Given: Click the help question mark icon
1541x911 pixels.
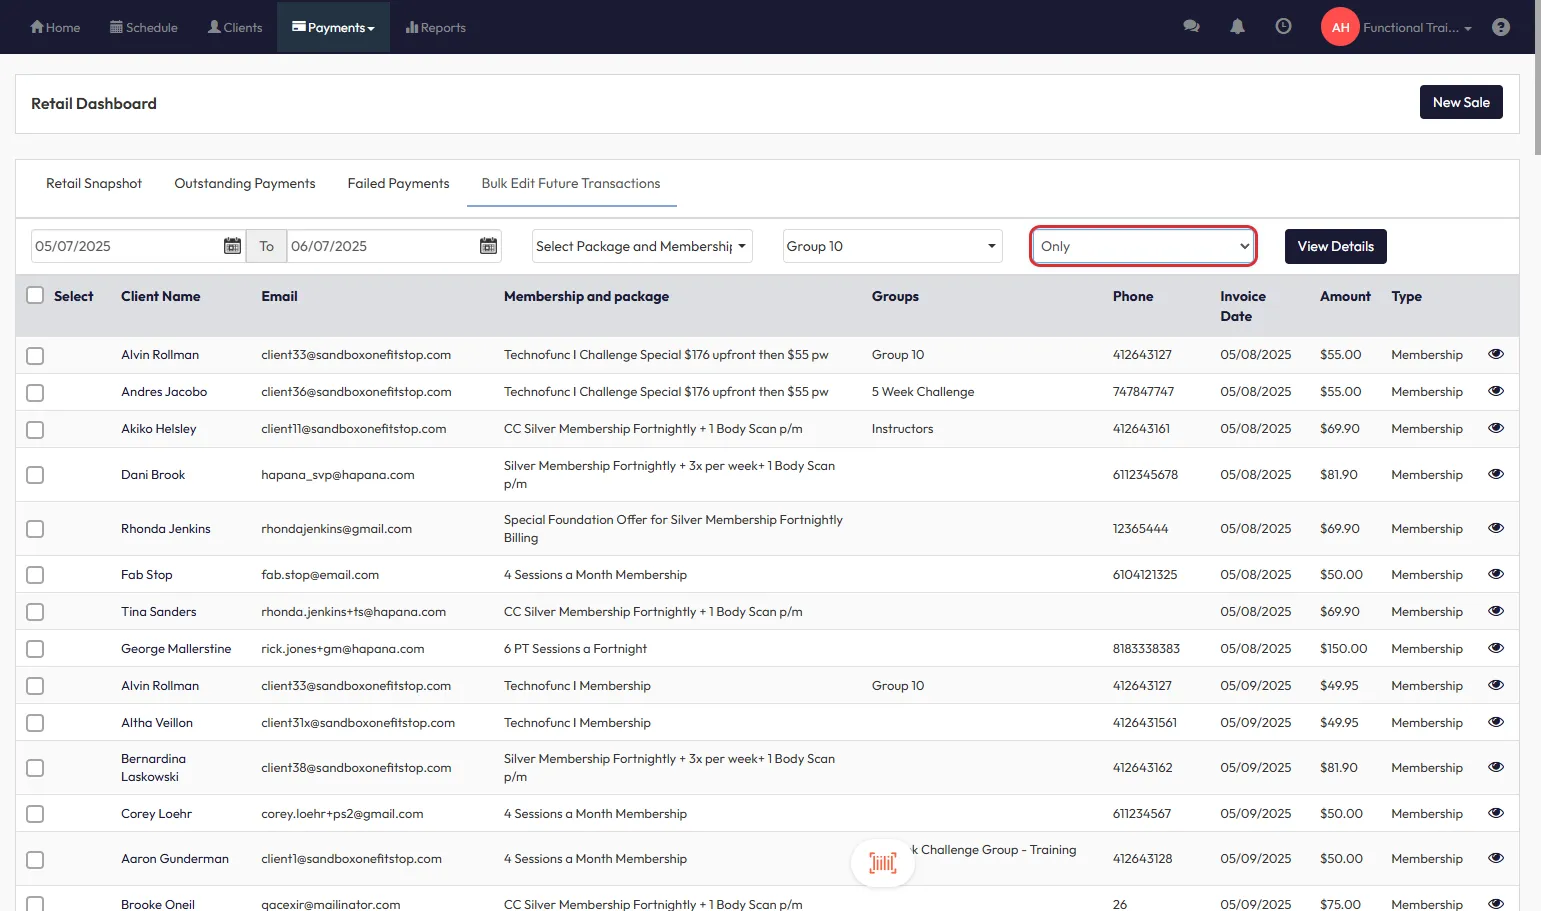Looking at the screenshot, I should pyautogui.click(x=1500, y=27).
